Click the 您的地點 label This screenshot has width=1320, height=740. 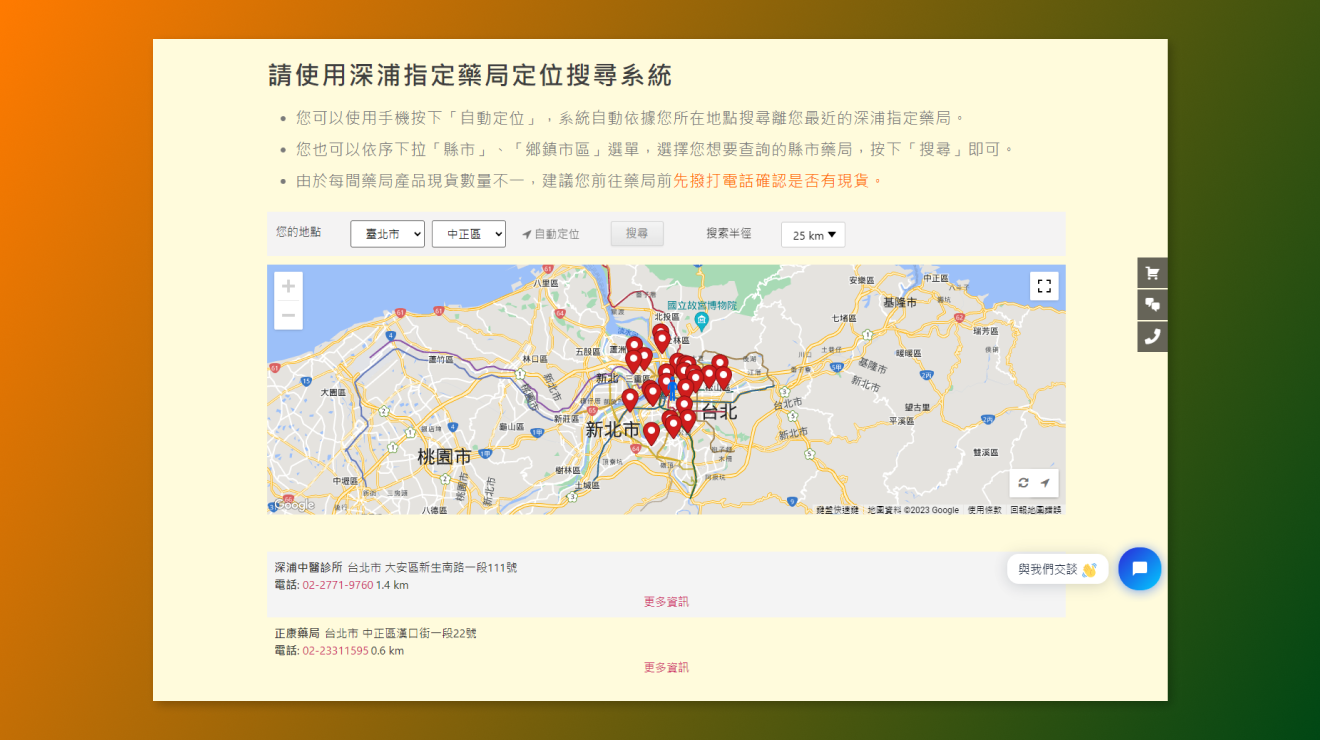(x=299, y=232)
